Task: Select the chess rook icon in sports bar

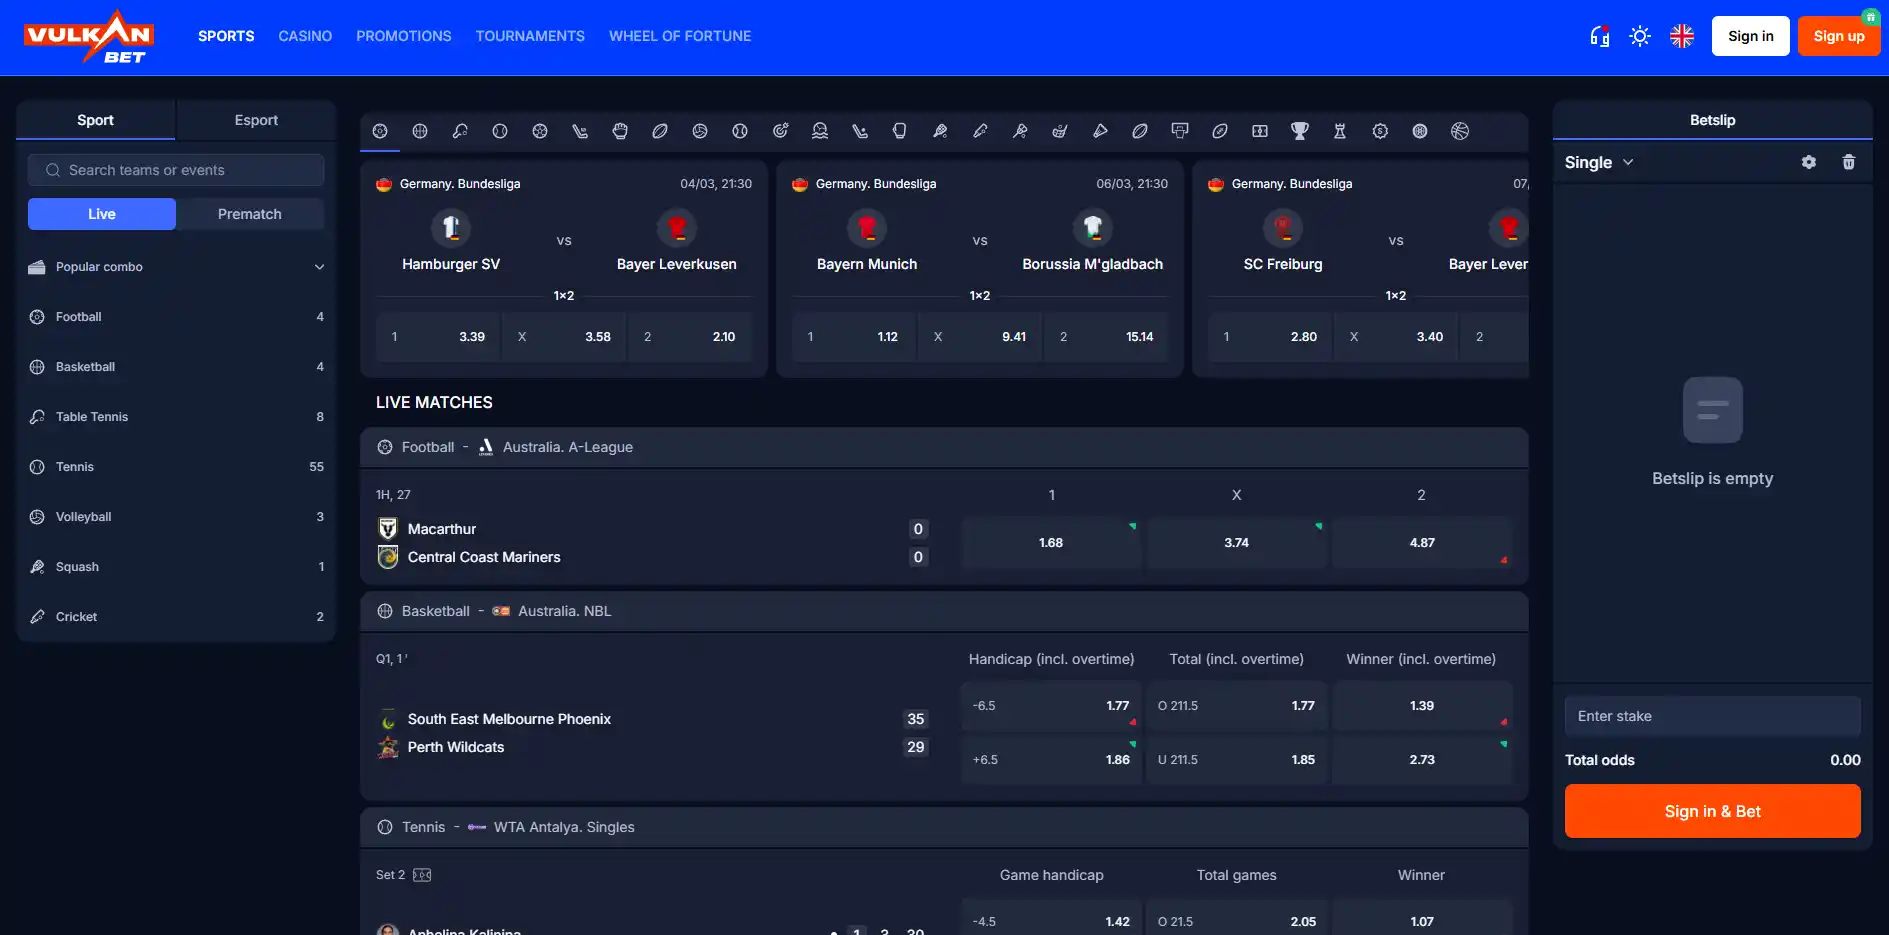Action: pos(1340,131)
